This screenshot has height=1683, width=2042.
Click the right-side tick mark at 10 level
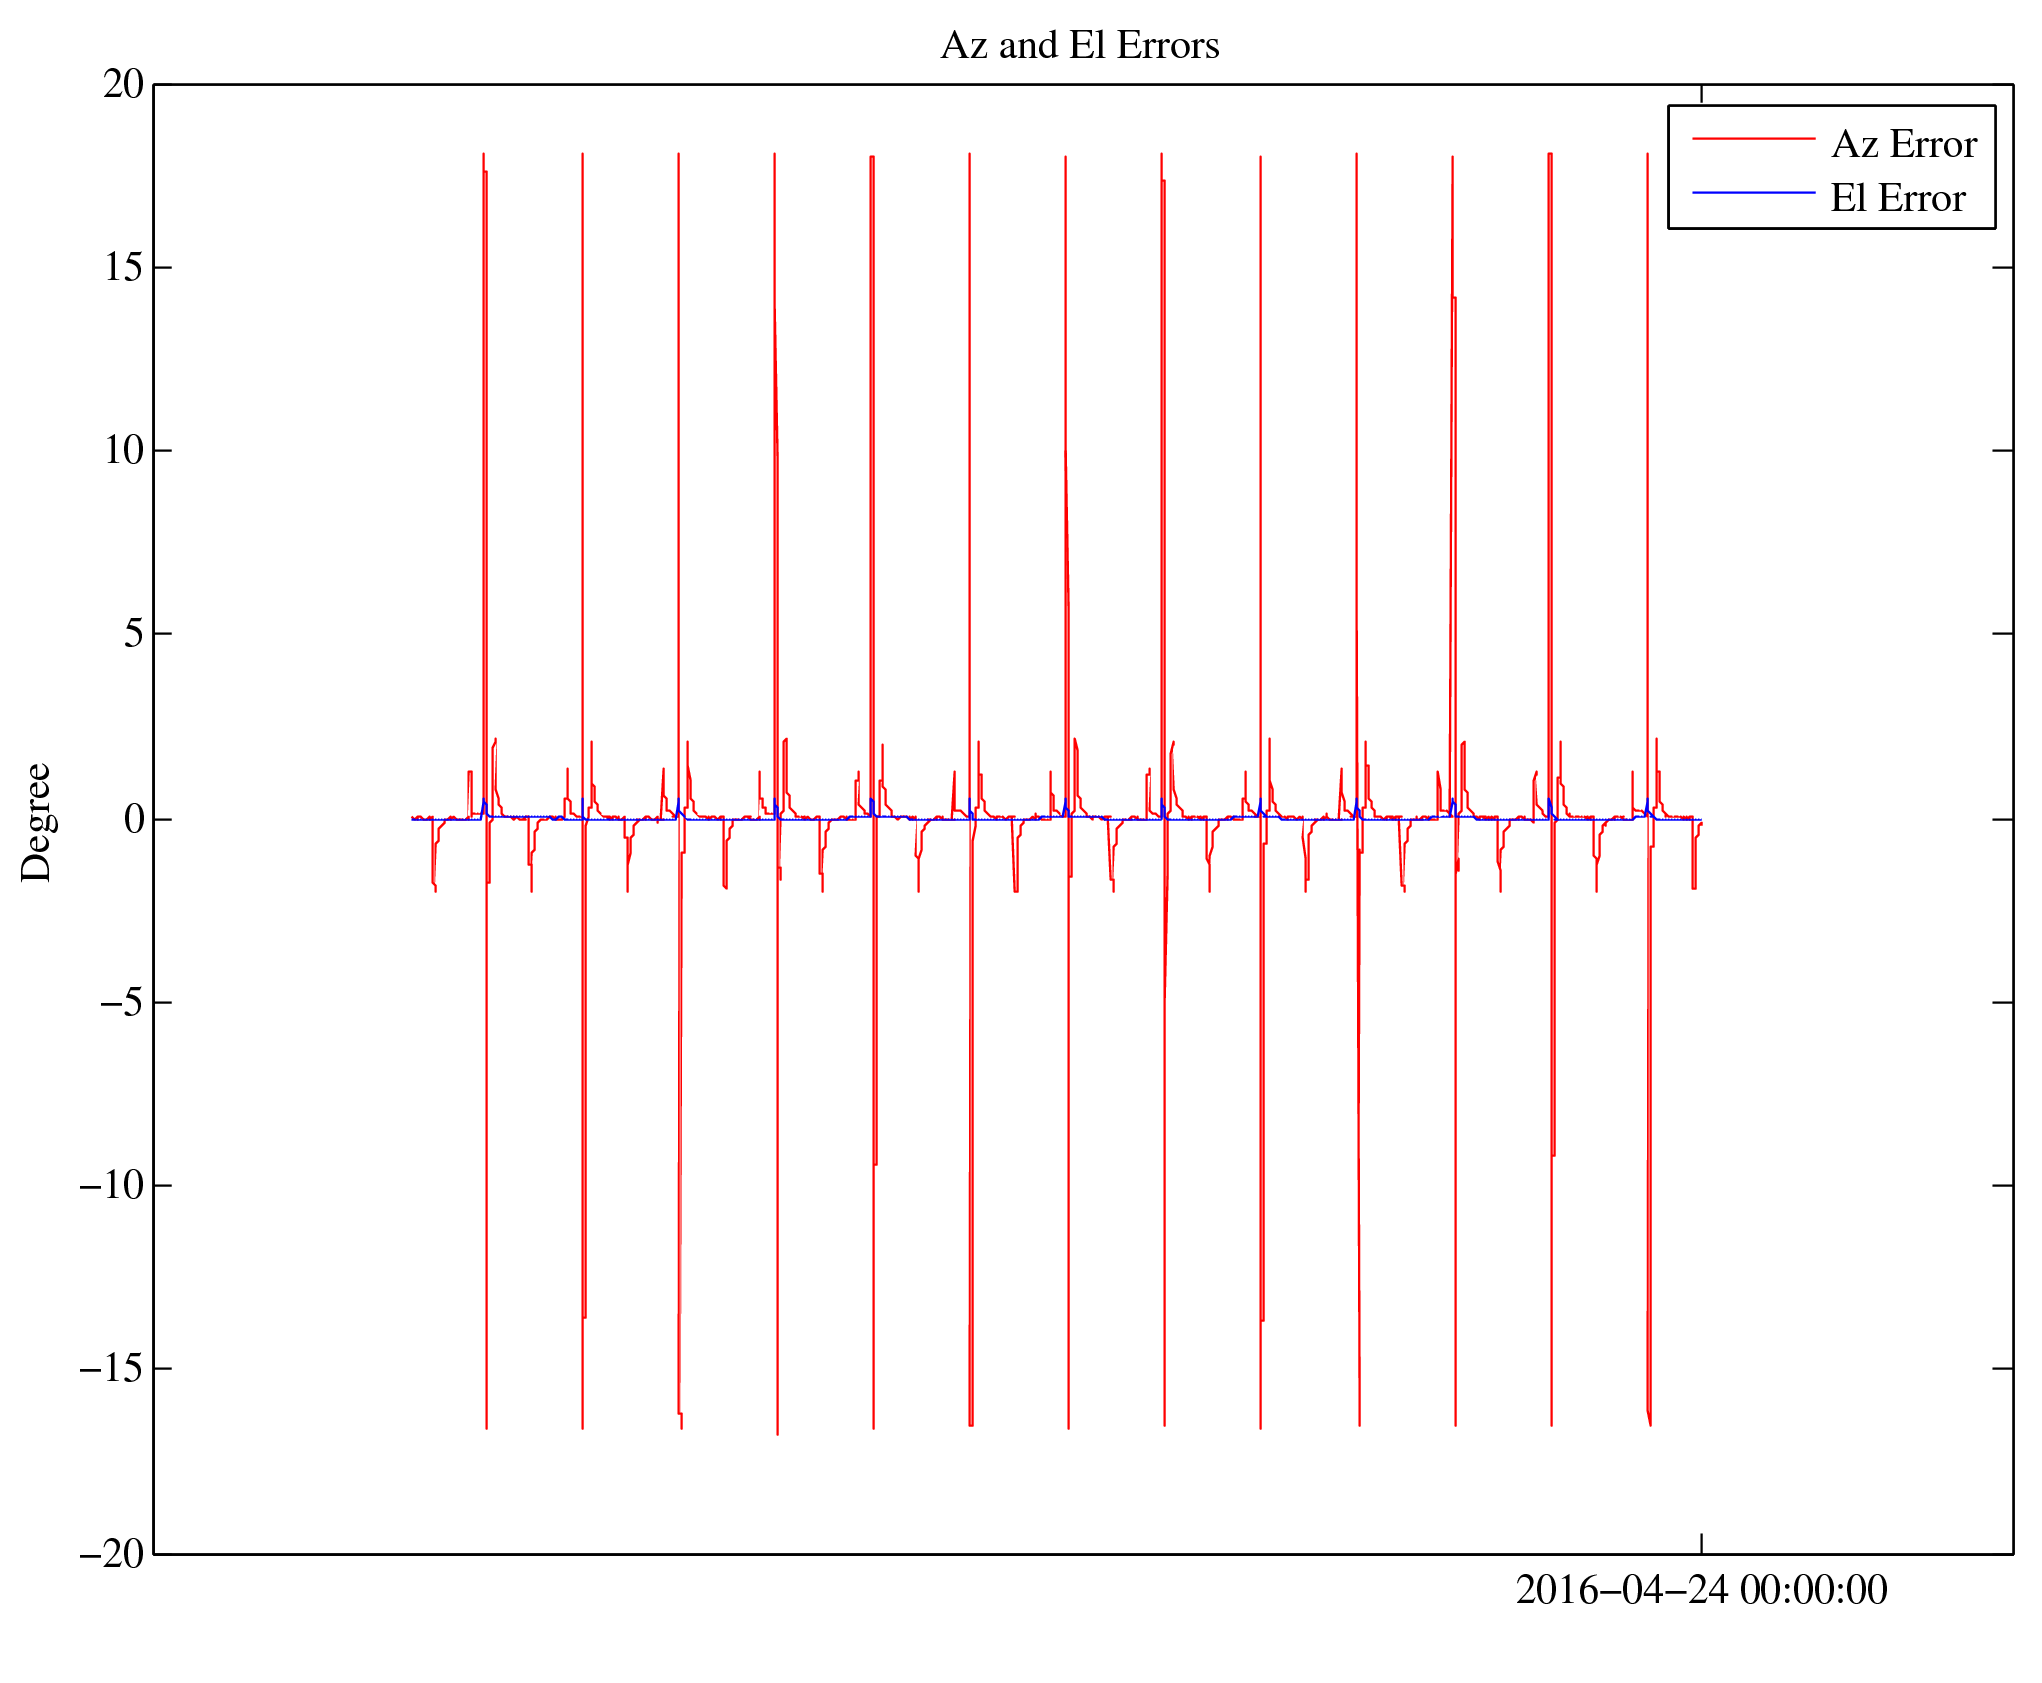[x=2002, y=450]
